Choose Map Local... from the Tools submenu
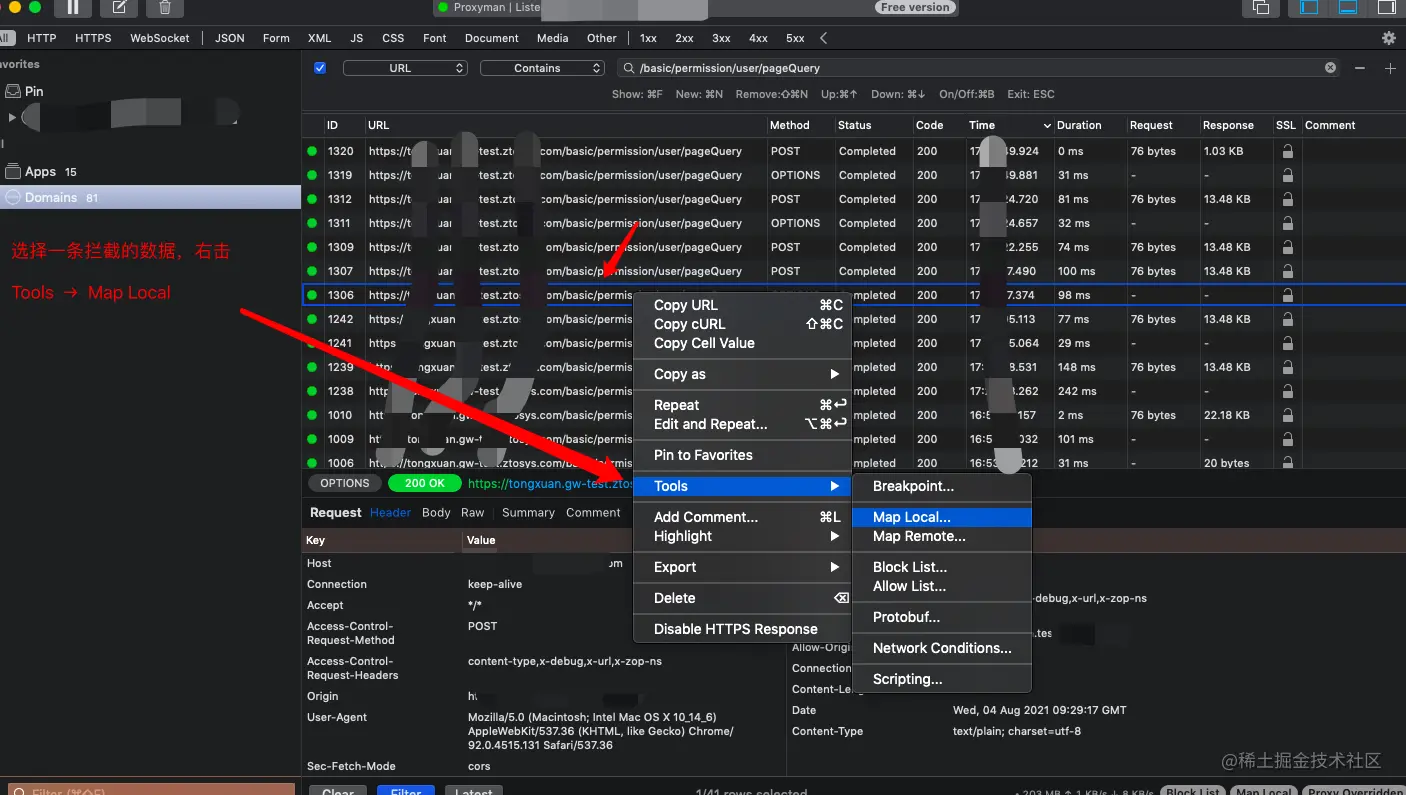The height and width of the screenshot is (795, 1406). pos(911,517)
